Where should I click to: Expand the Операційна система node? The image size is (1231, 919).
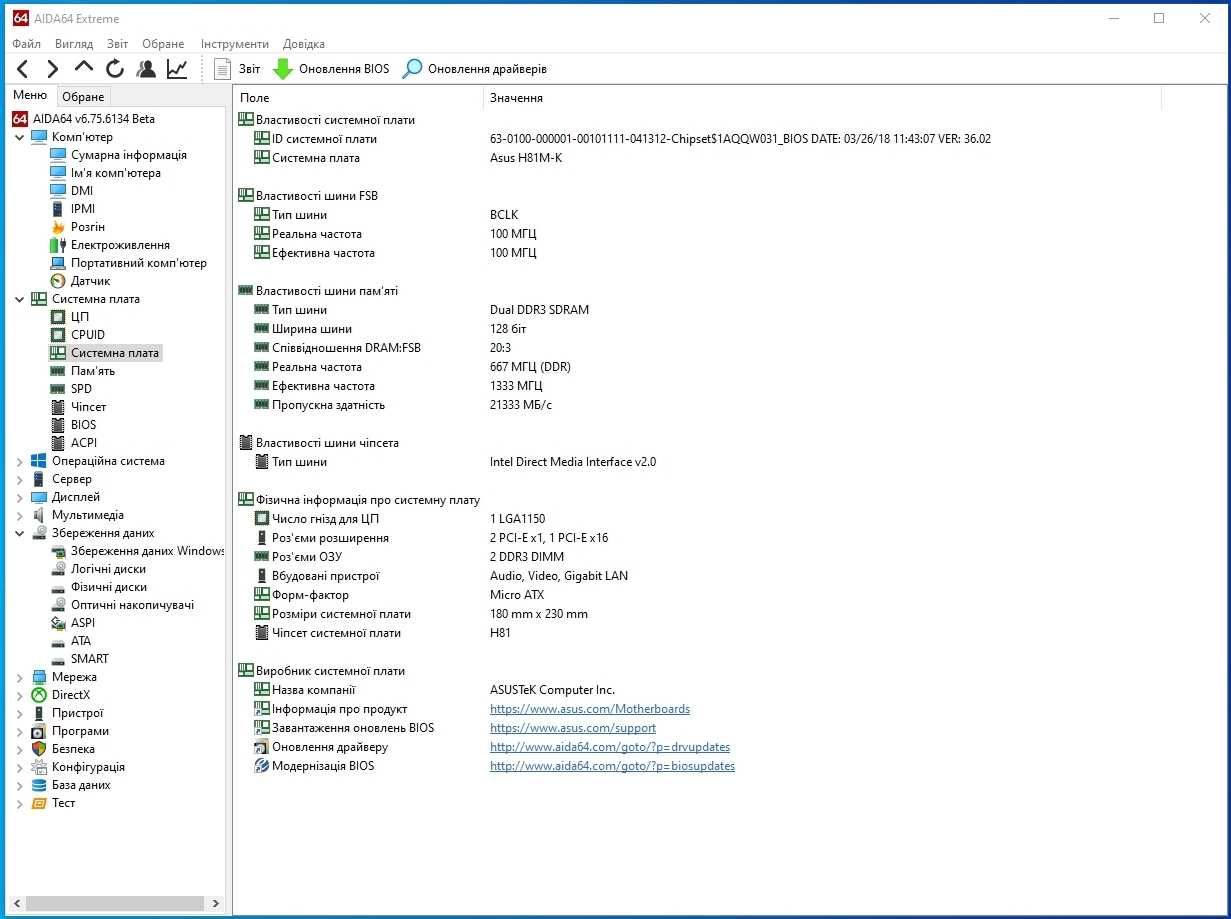point(20,461)
